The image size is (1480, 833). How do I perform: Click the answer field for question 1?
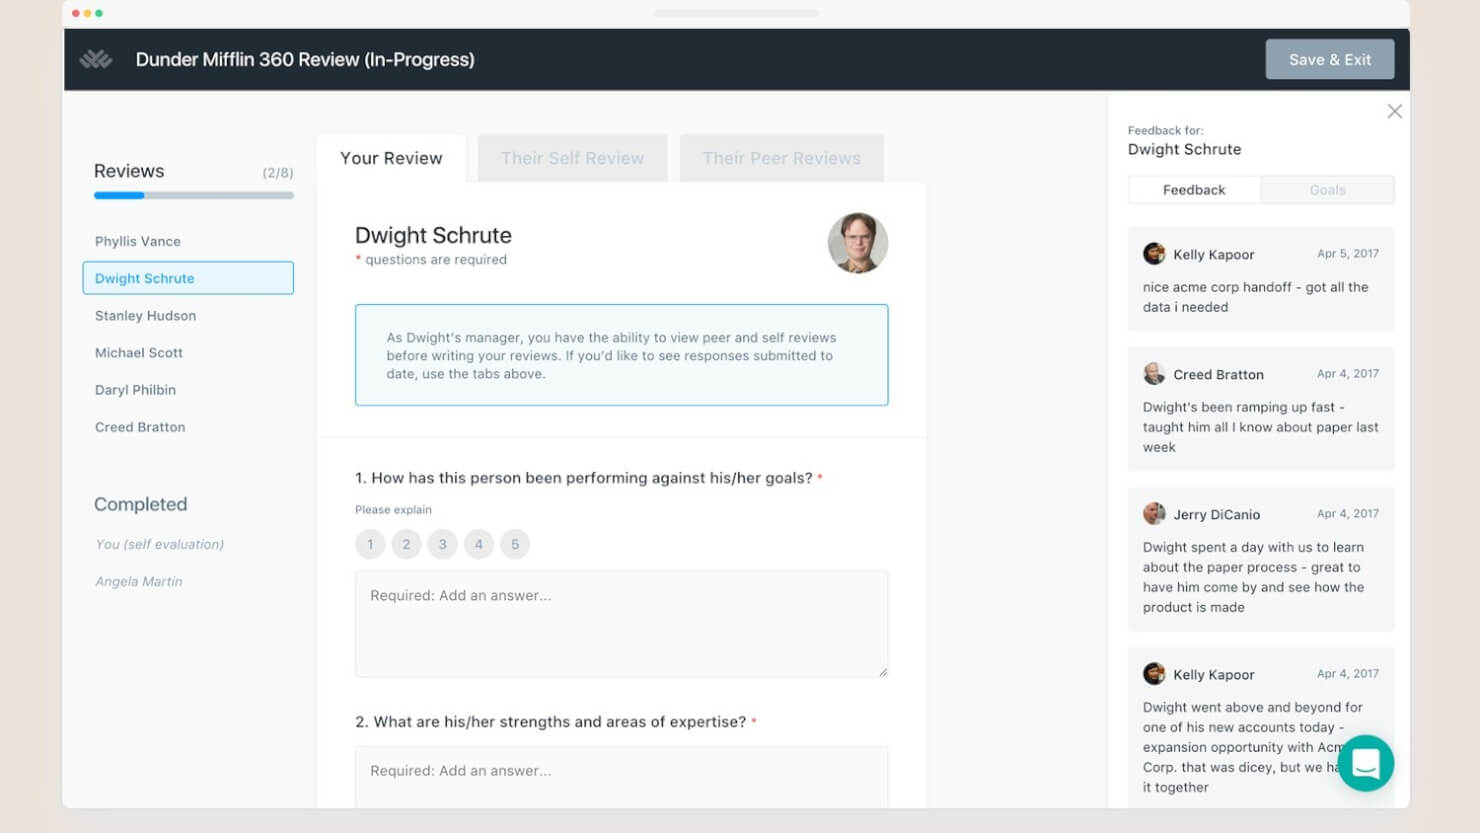pos(621,624)
